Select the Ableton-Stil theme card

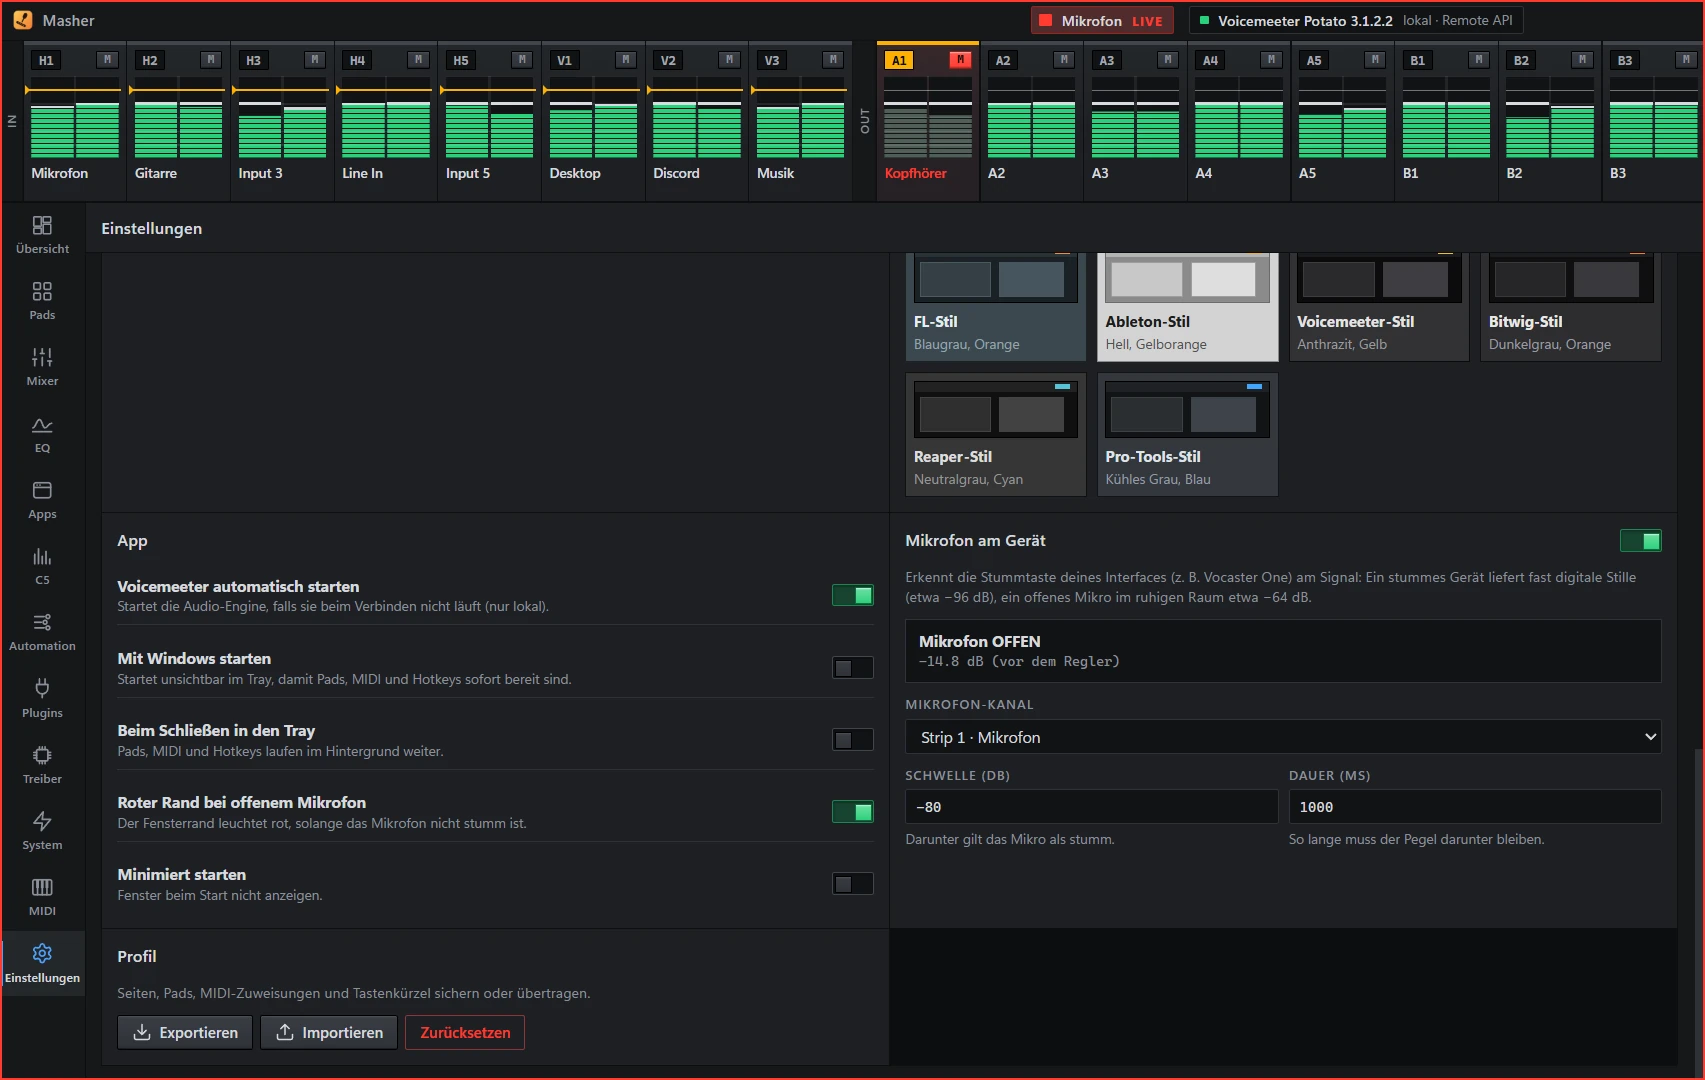tap(1187, 307)
